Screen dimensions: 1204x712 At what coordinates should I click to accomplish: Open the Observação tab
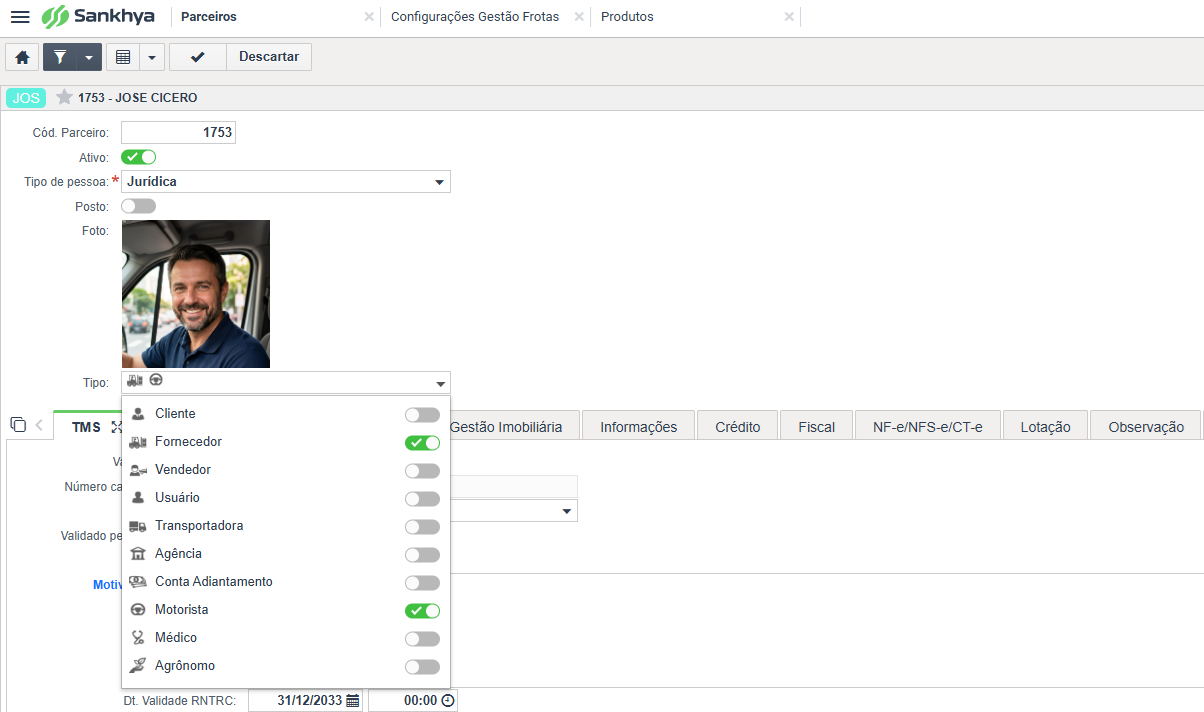(x=1146, y=426)
